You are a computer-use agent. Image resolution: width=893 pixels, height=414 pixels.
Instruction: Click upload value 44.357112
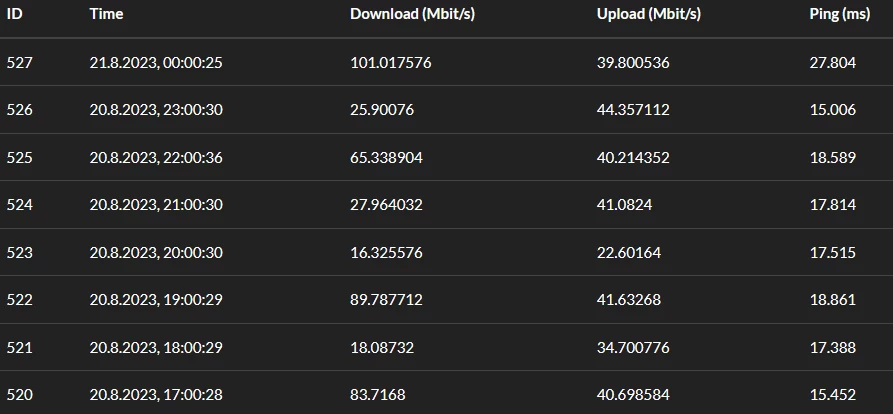click(633, 110)
